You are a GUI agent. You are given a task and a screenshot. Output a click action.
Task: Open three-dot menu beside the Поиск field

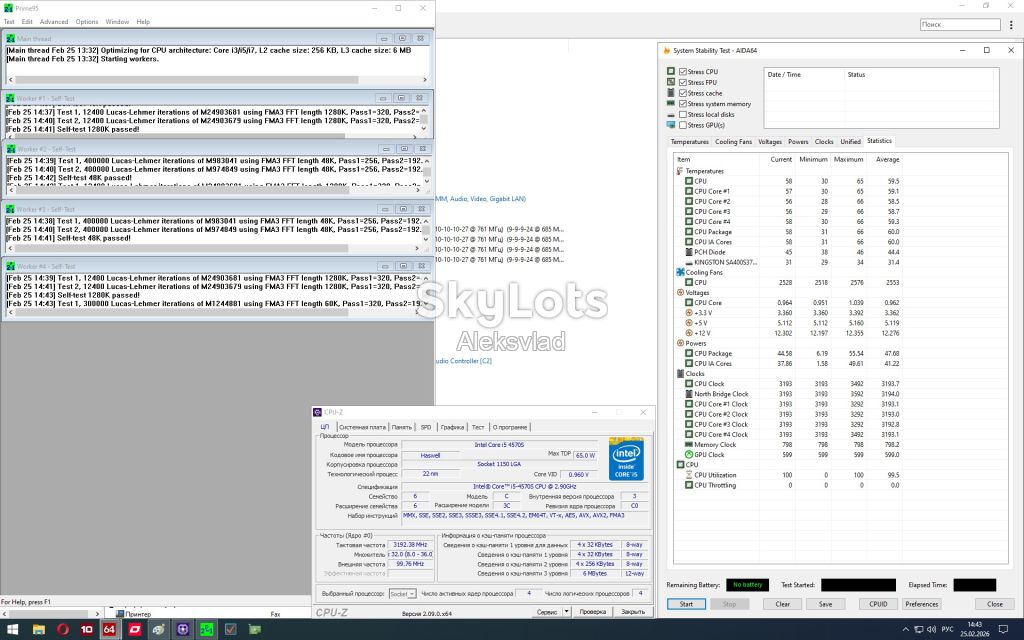(1011, 25)
